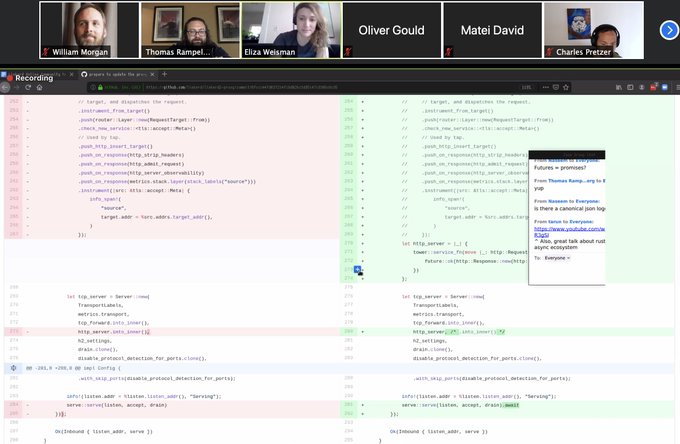Click the page zoom level indicator
680x444 pixels.
(526, 88)
